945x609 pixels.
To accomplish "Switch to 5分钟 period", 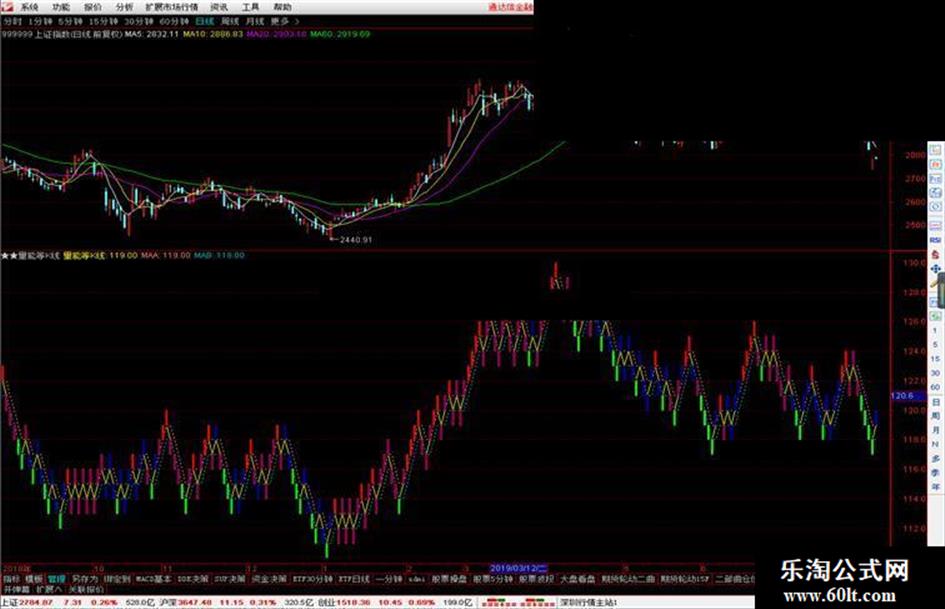I will coord(70,22).
